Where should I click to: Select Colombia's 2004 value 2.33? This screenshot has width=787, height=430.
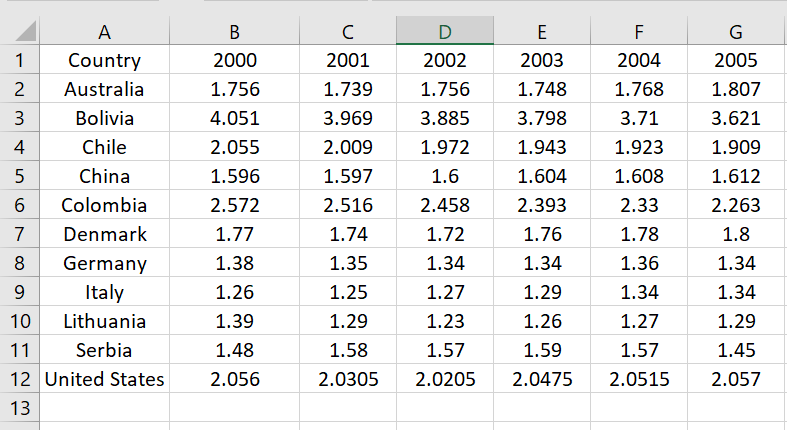639,206
